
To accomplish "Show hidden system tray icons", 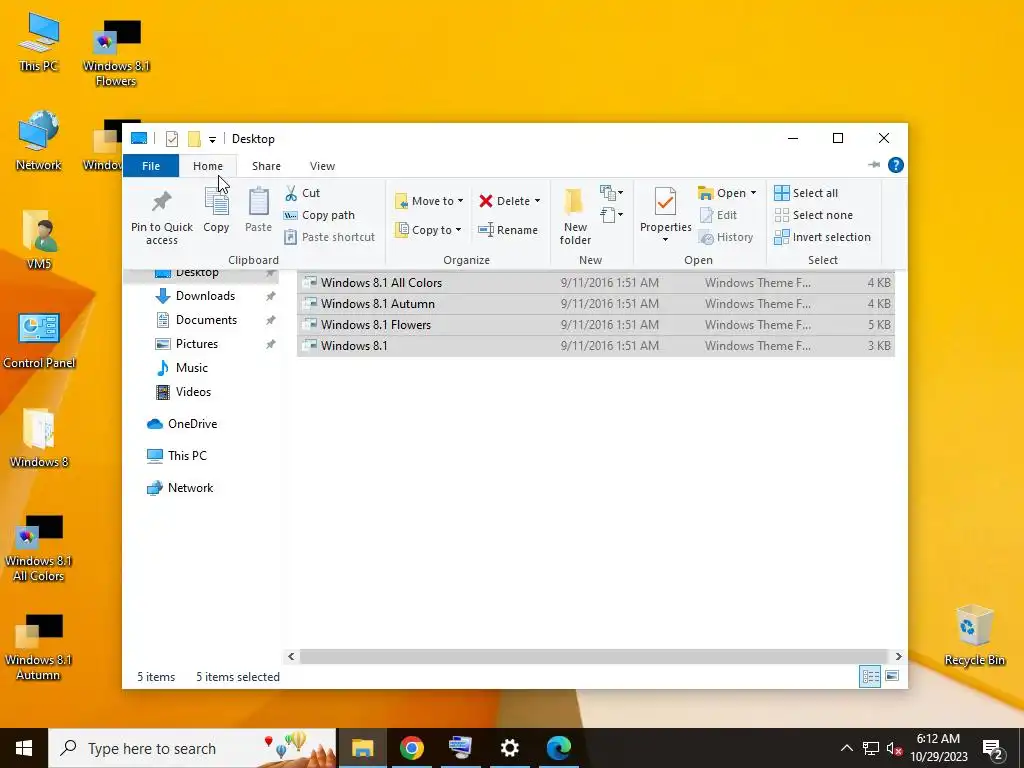I will [846, 748].
